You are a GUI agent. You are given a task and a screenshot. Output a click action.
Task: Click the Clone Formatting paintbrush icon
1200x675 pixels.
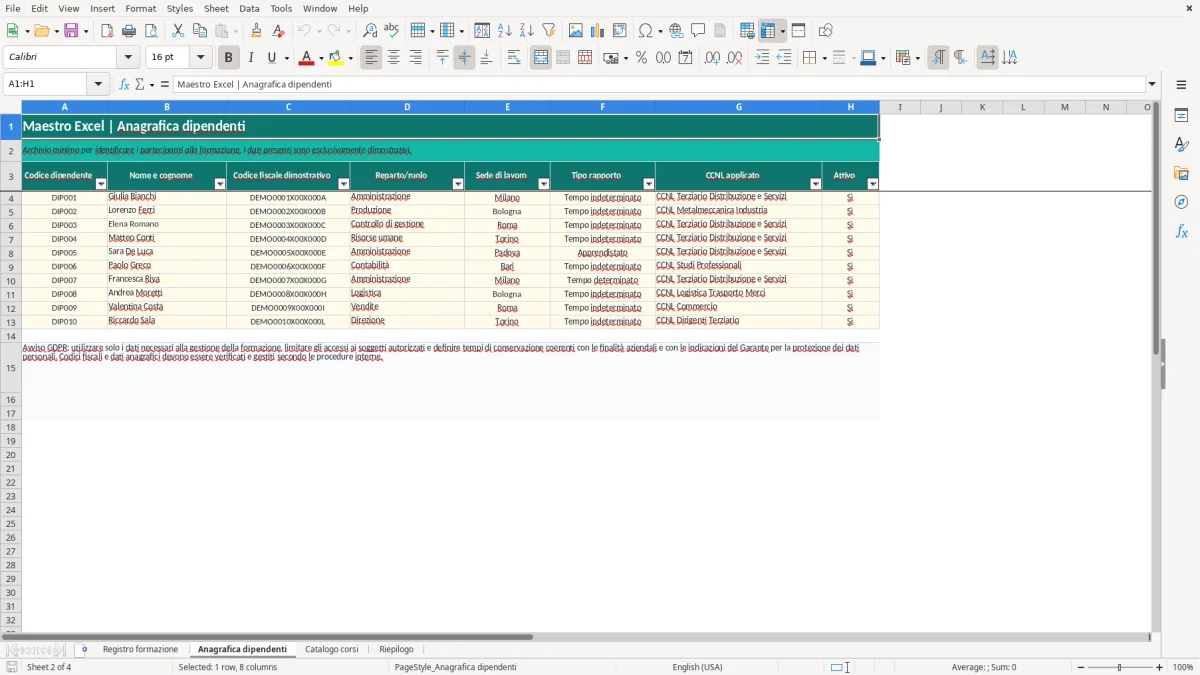coord(257,31)
